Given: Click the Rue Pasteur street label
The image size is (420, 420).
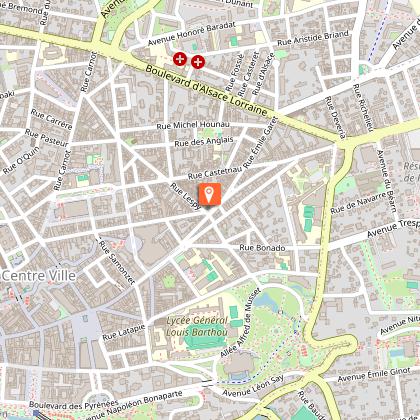Looking at the screenshot, I should [46, 138].
